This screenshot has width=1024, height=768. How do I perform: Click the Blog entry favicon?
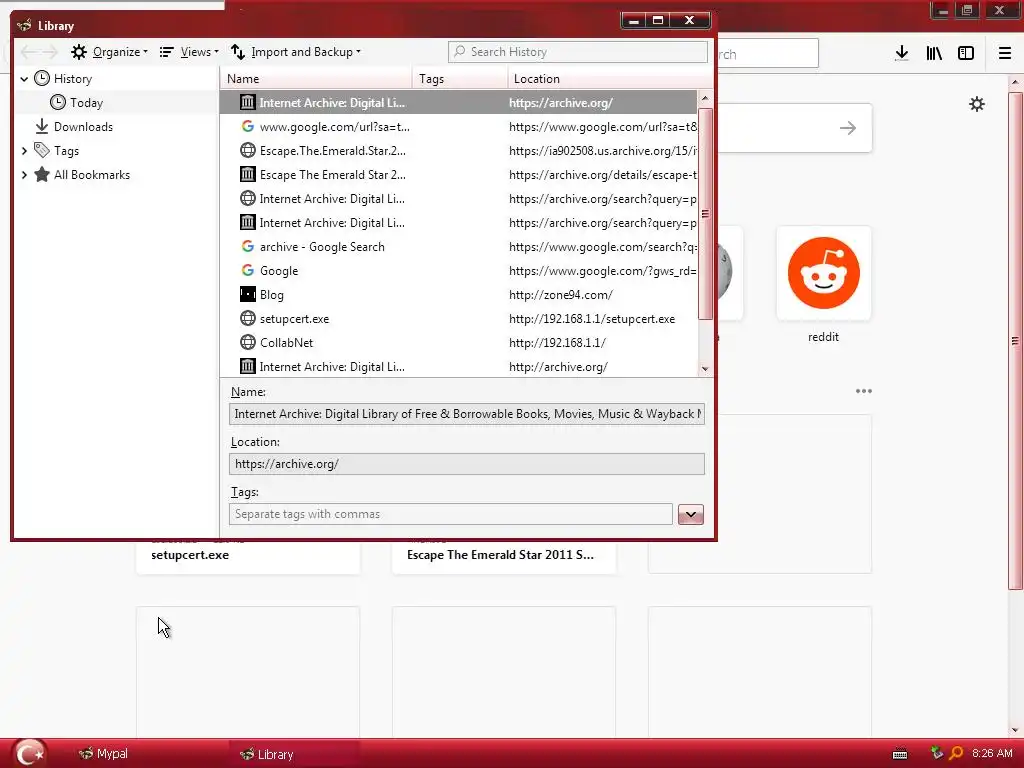(x=248, y=295)
